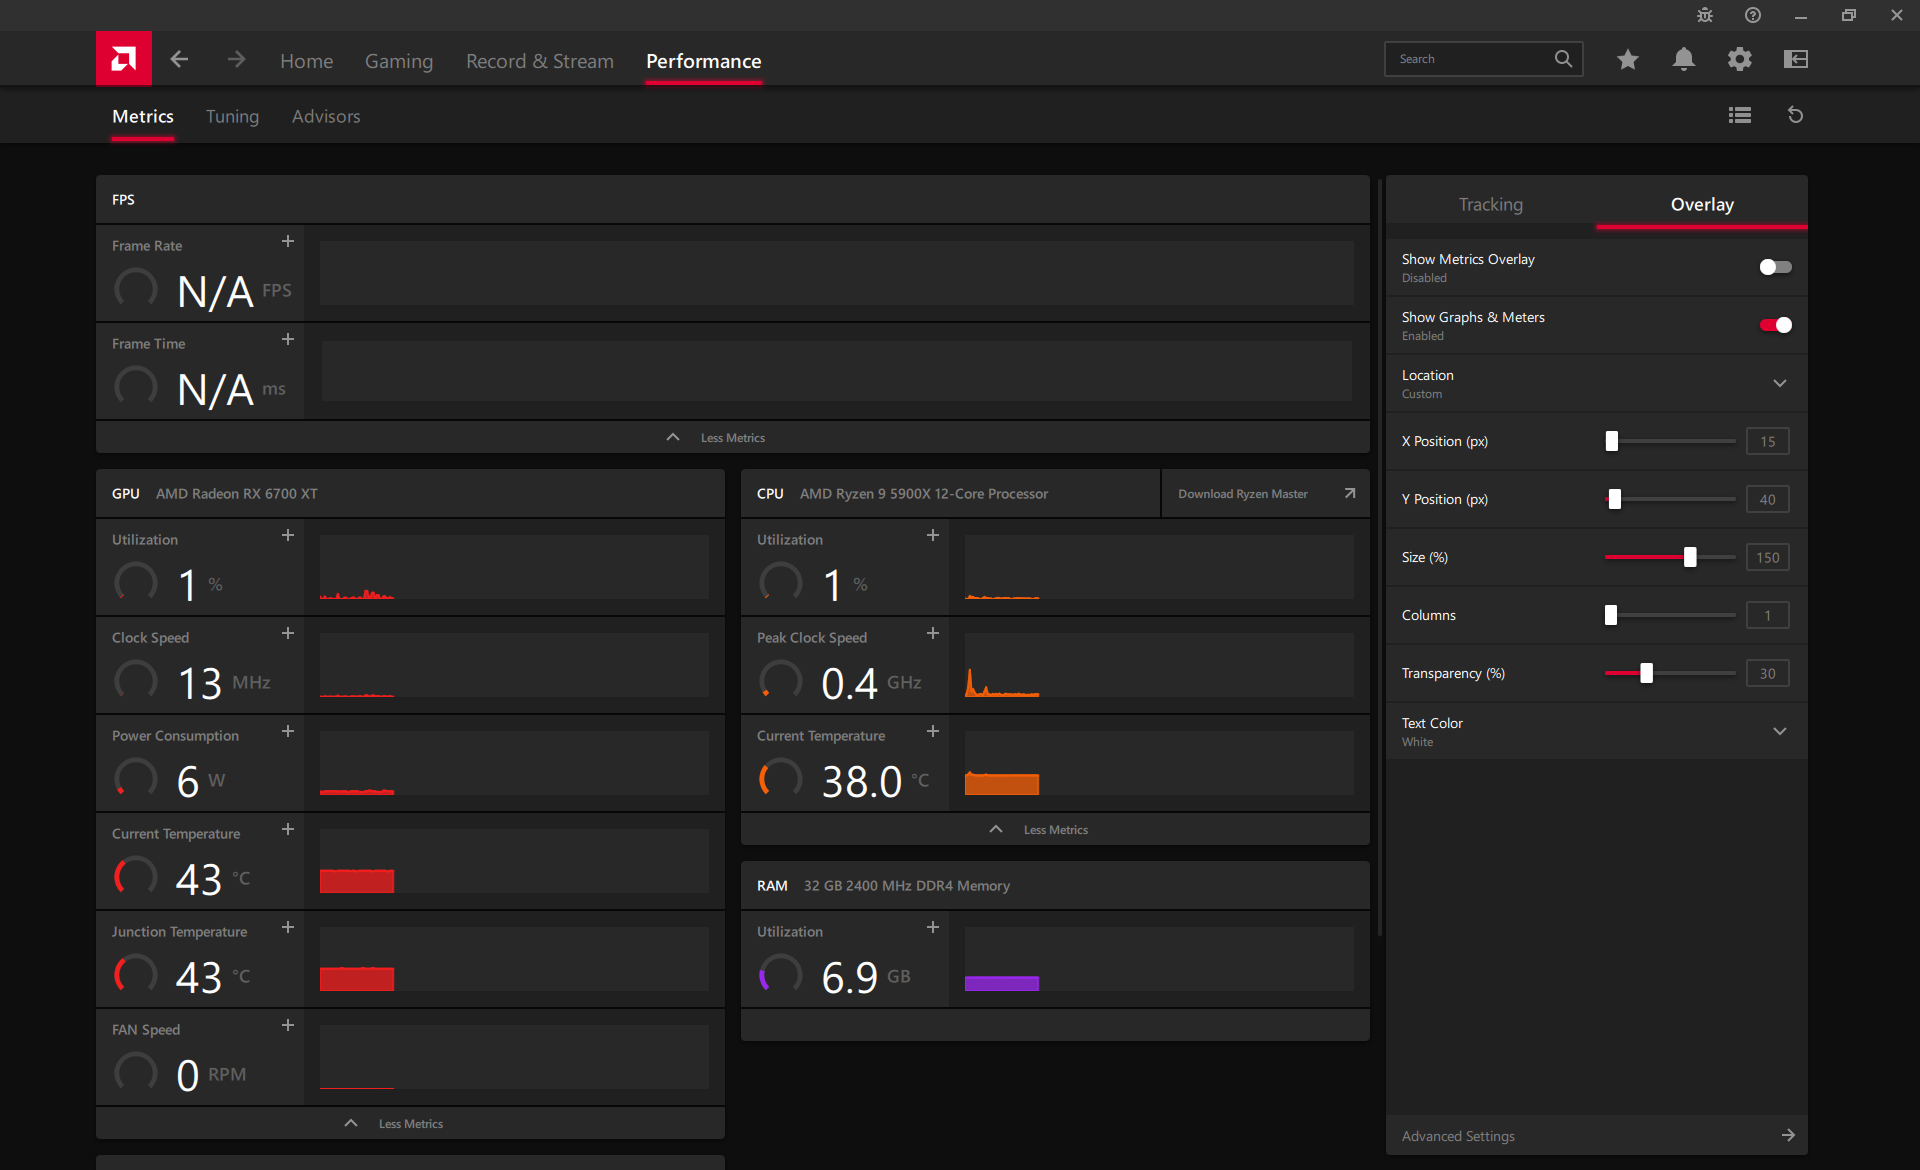
Task: Open the Tracking tab
Action: (x=1490, y=205)
